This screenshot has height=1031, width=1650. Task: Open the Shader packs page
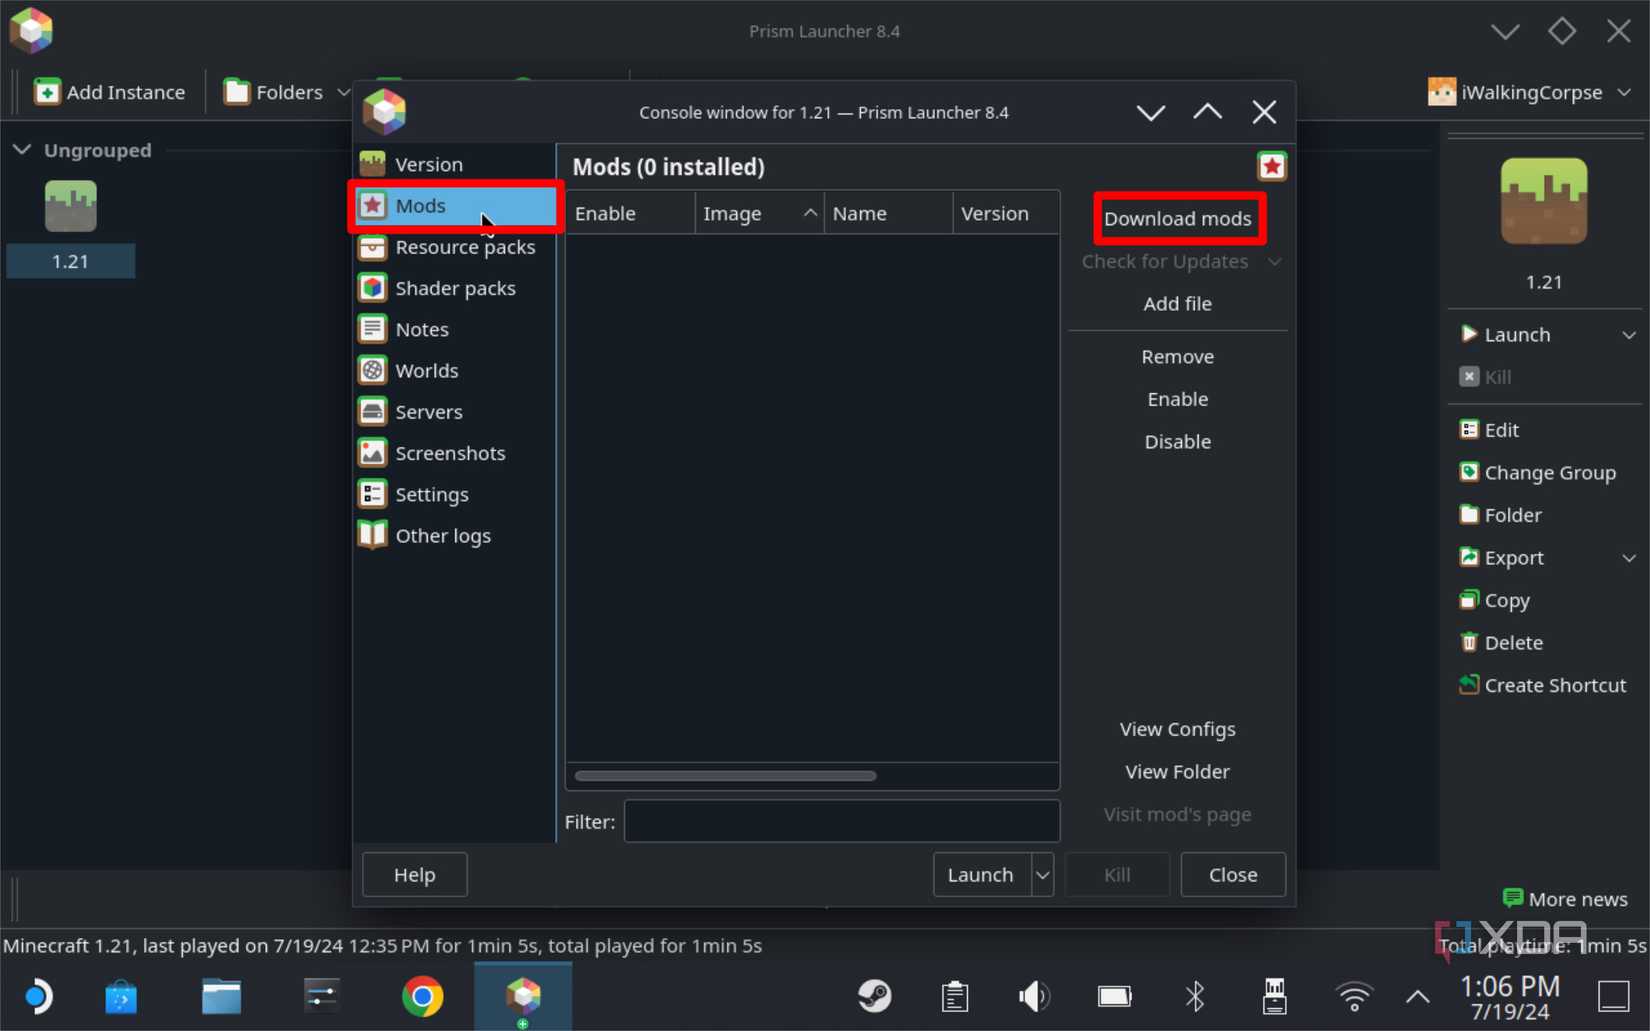455,288
